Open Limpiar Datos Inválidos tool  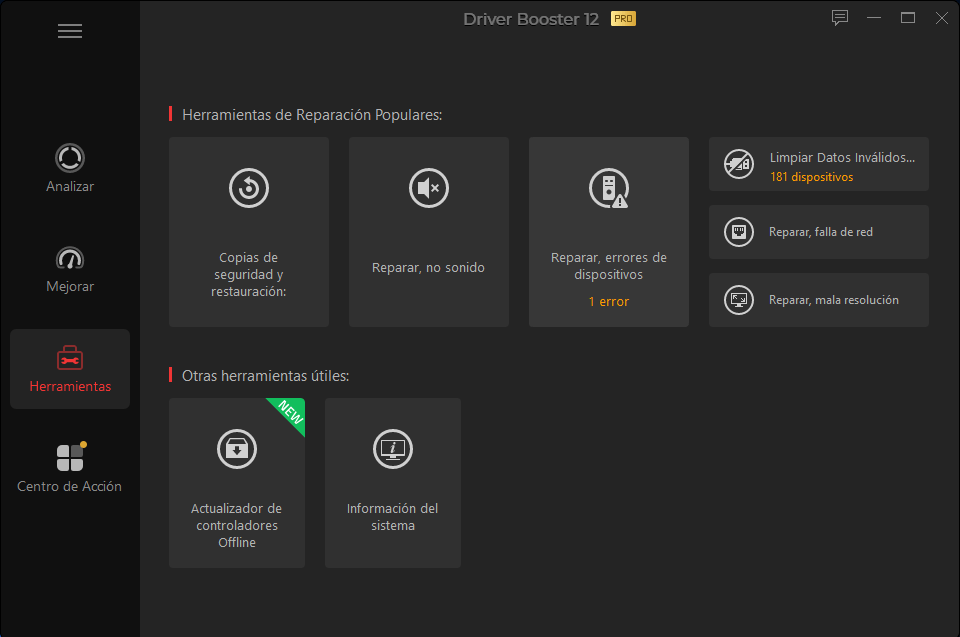(819, 164)
